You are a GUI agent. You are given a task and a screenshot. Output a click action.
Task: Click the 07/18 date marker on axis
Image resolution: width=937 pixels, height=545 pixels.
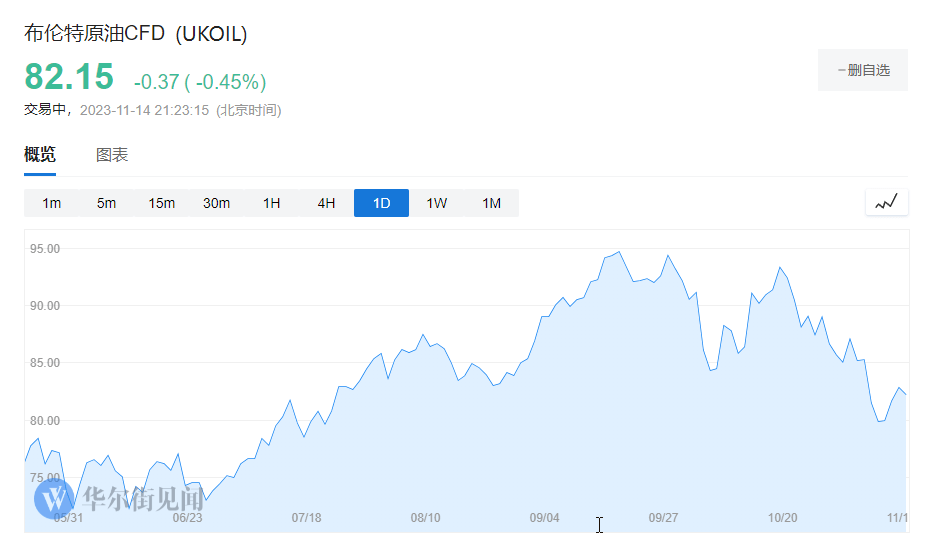click(306, 517)
